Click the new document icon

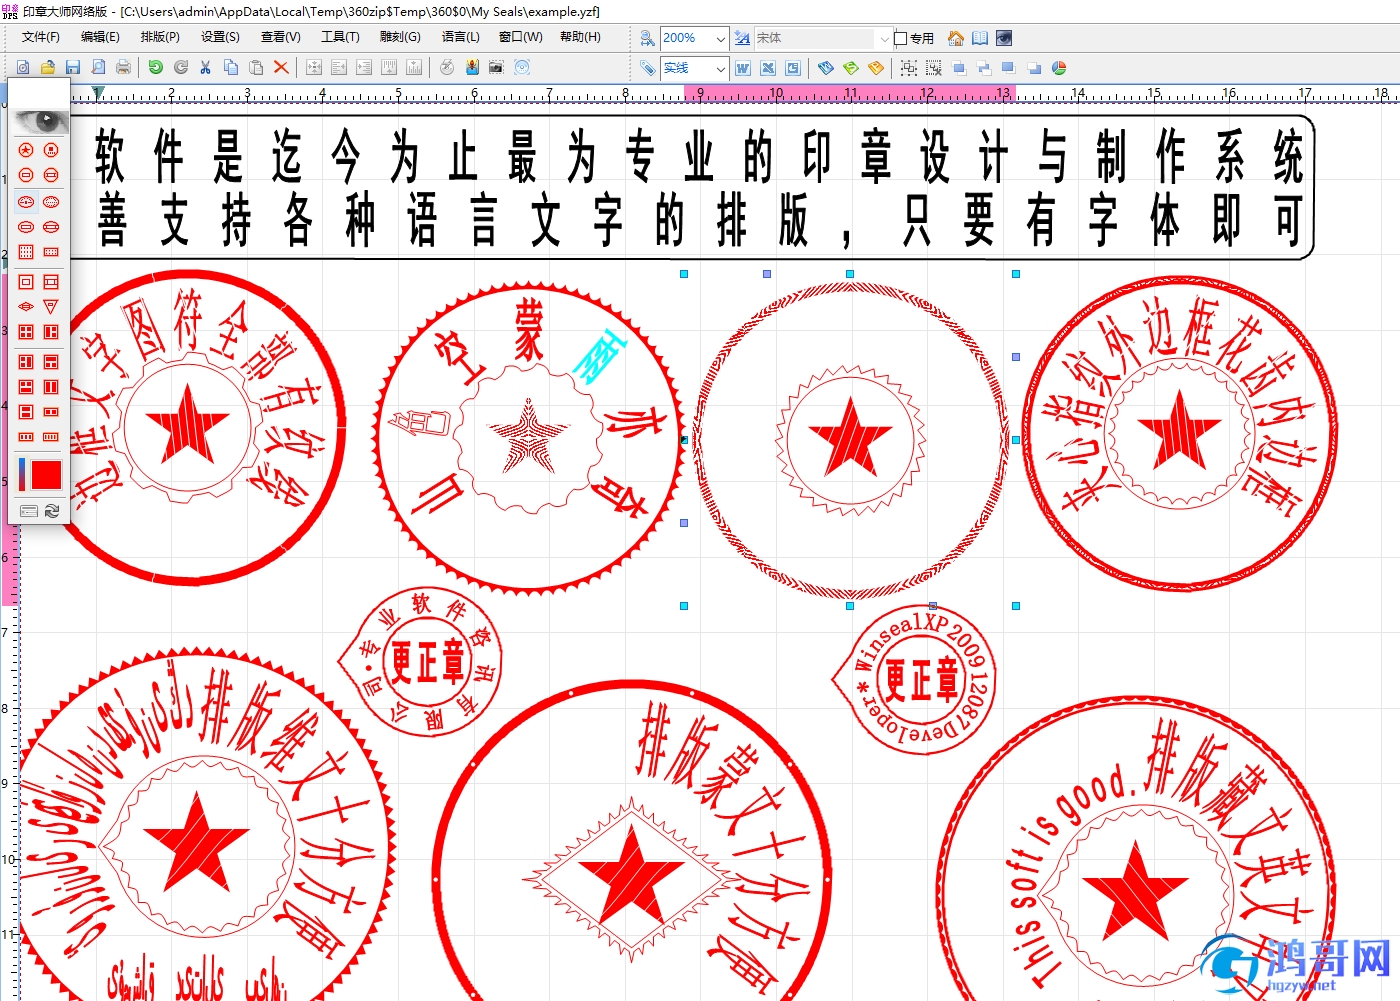(22, 67)
